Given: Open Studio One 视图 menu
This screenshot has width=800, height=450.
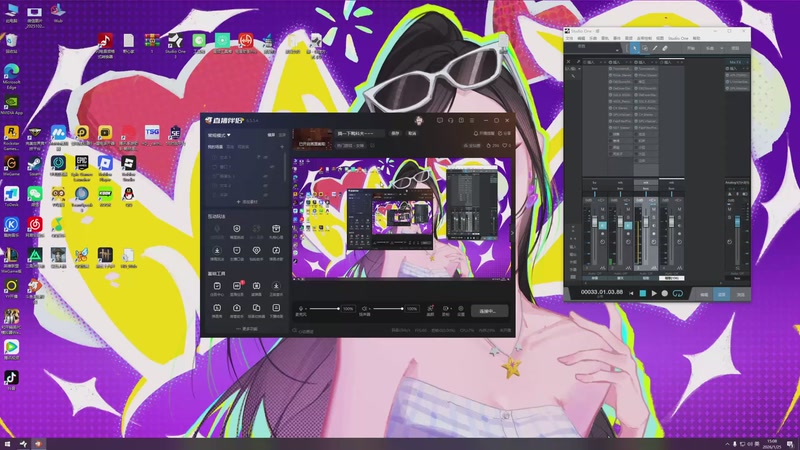Looking at the screenshot, I should point(660,38).
